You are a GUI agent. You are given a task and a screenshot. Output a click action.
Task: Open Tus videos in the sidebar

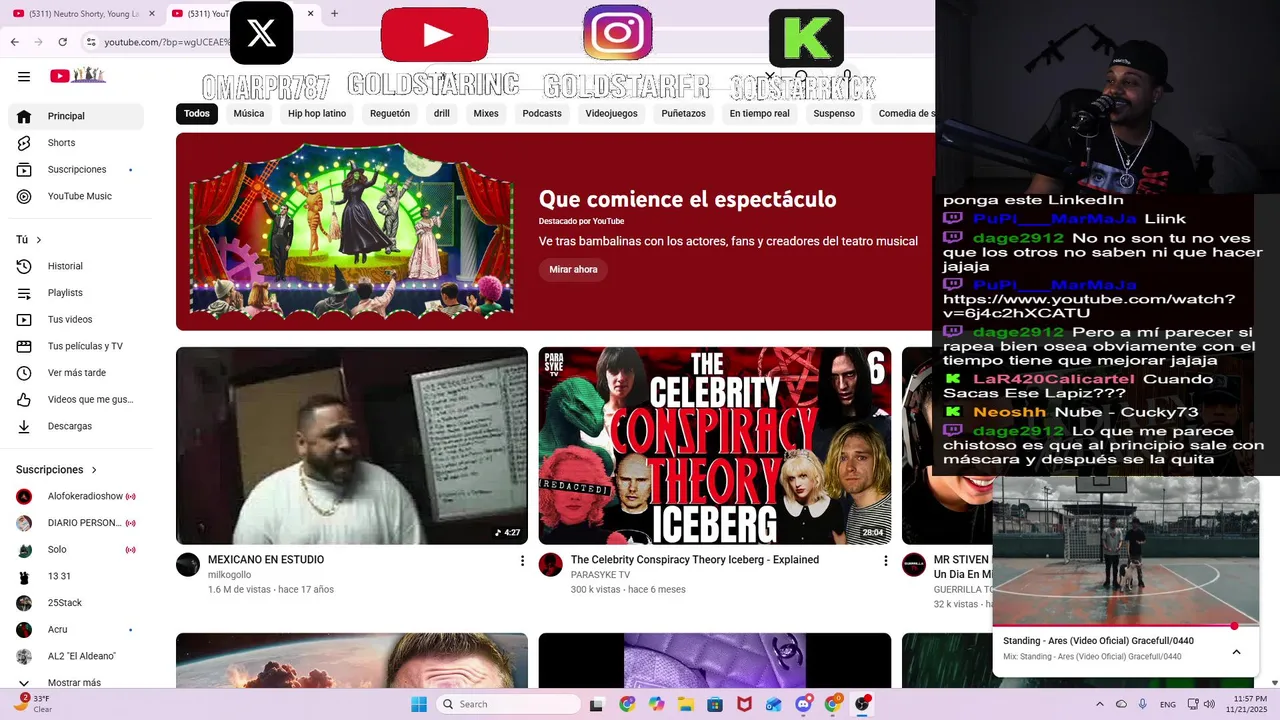(x=76, y=319)
